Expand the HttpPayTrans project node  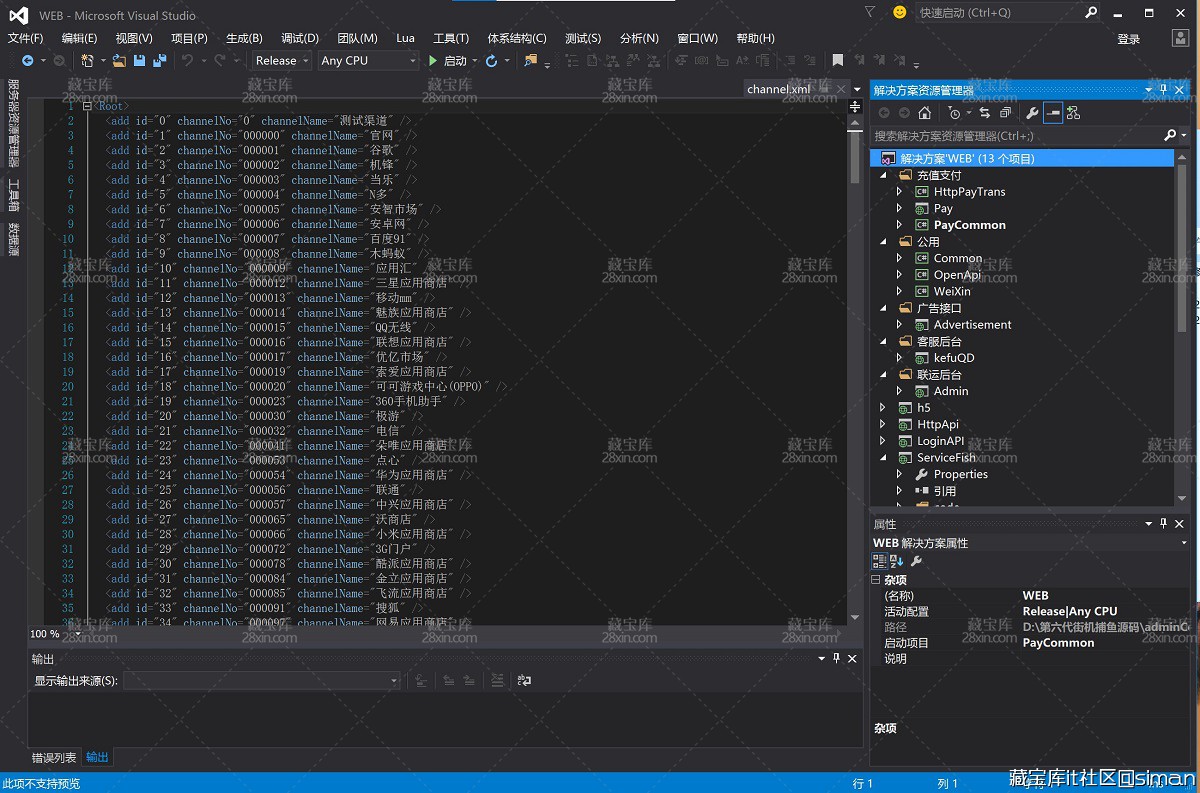[899, 192]
